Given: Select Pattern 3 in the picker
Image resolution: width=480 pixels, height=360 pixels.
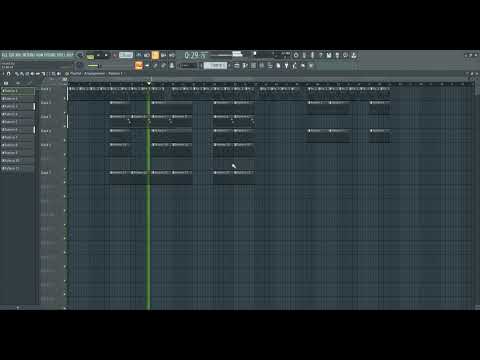Looking at the screenshot, I should 18,106.
